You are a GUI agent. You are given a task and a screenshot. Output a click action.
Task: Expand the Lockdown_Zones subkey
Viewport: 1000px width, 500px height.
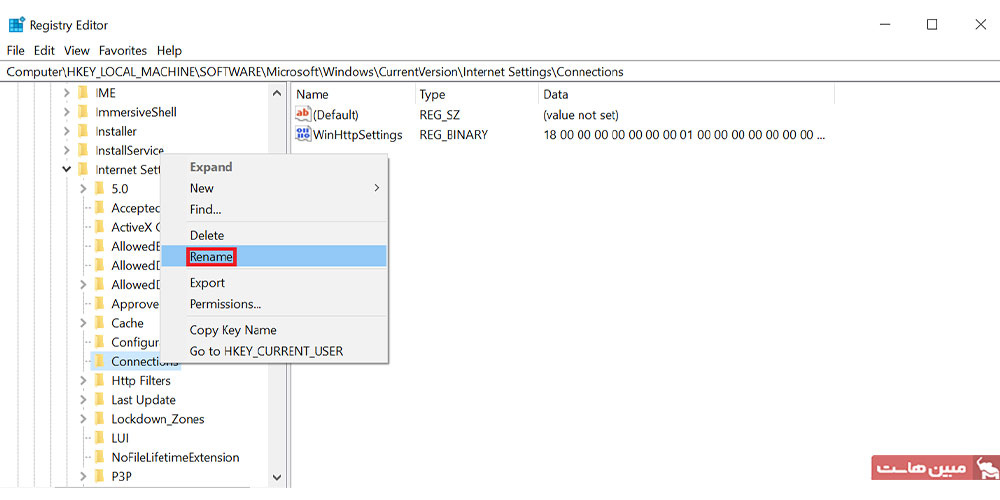tap(83, 419)
